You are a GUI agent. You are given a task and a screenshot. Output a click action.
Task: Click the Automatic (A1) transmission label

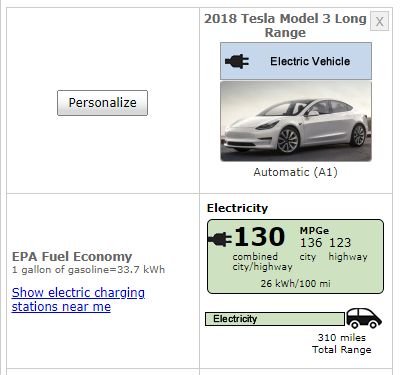(x=295, y=172)
